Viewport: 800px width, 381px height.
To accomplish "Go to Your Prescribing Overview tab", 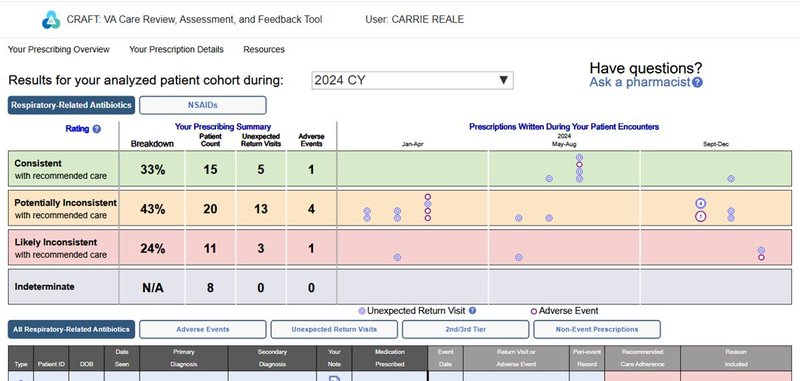I will click(59, 49).
